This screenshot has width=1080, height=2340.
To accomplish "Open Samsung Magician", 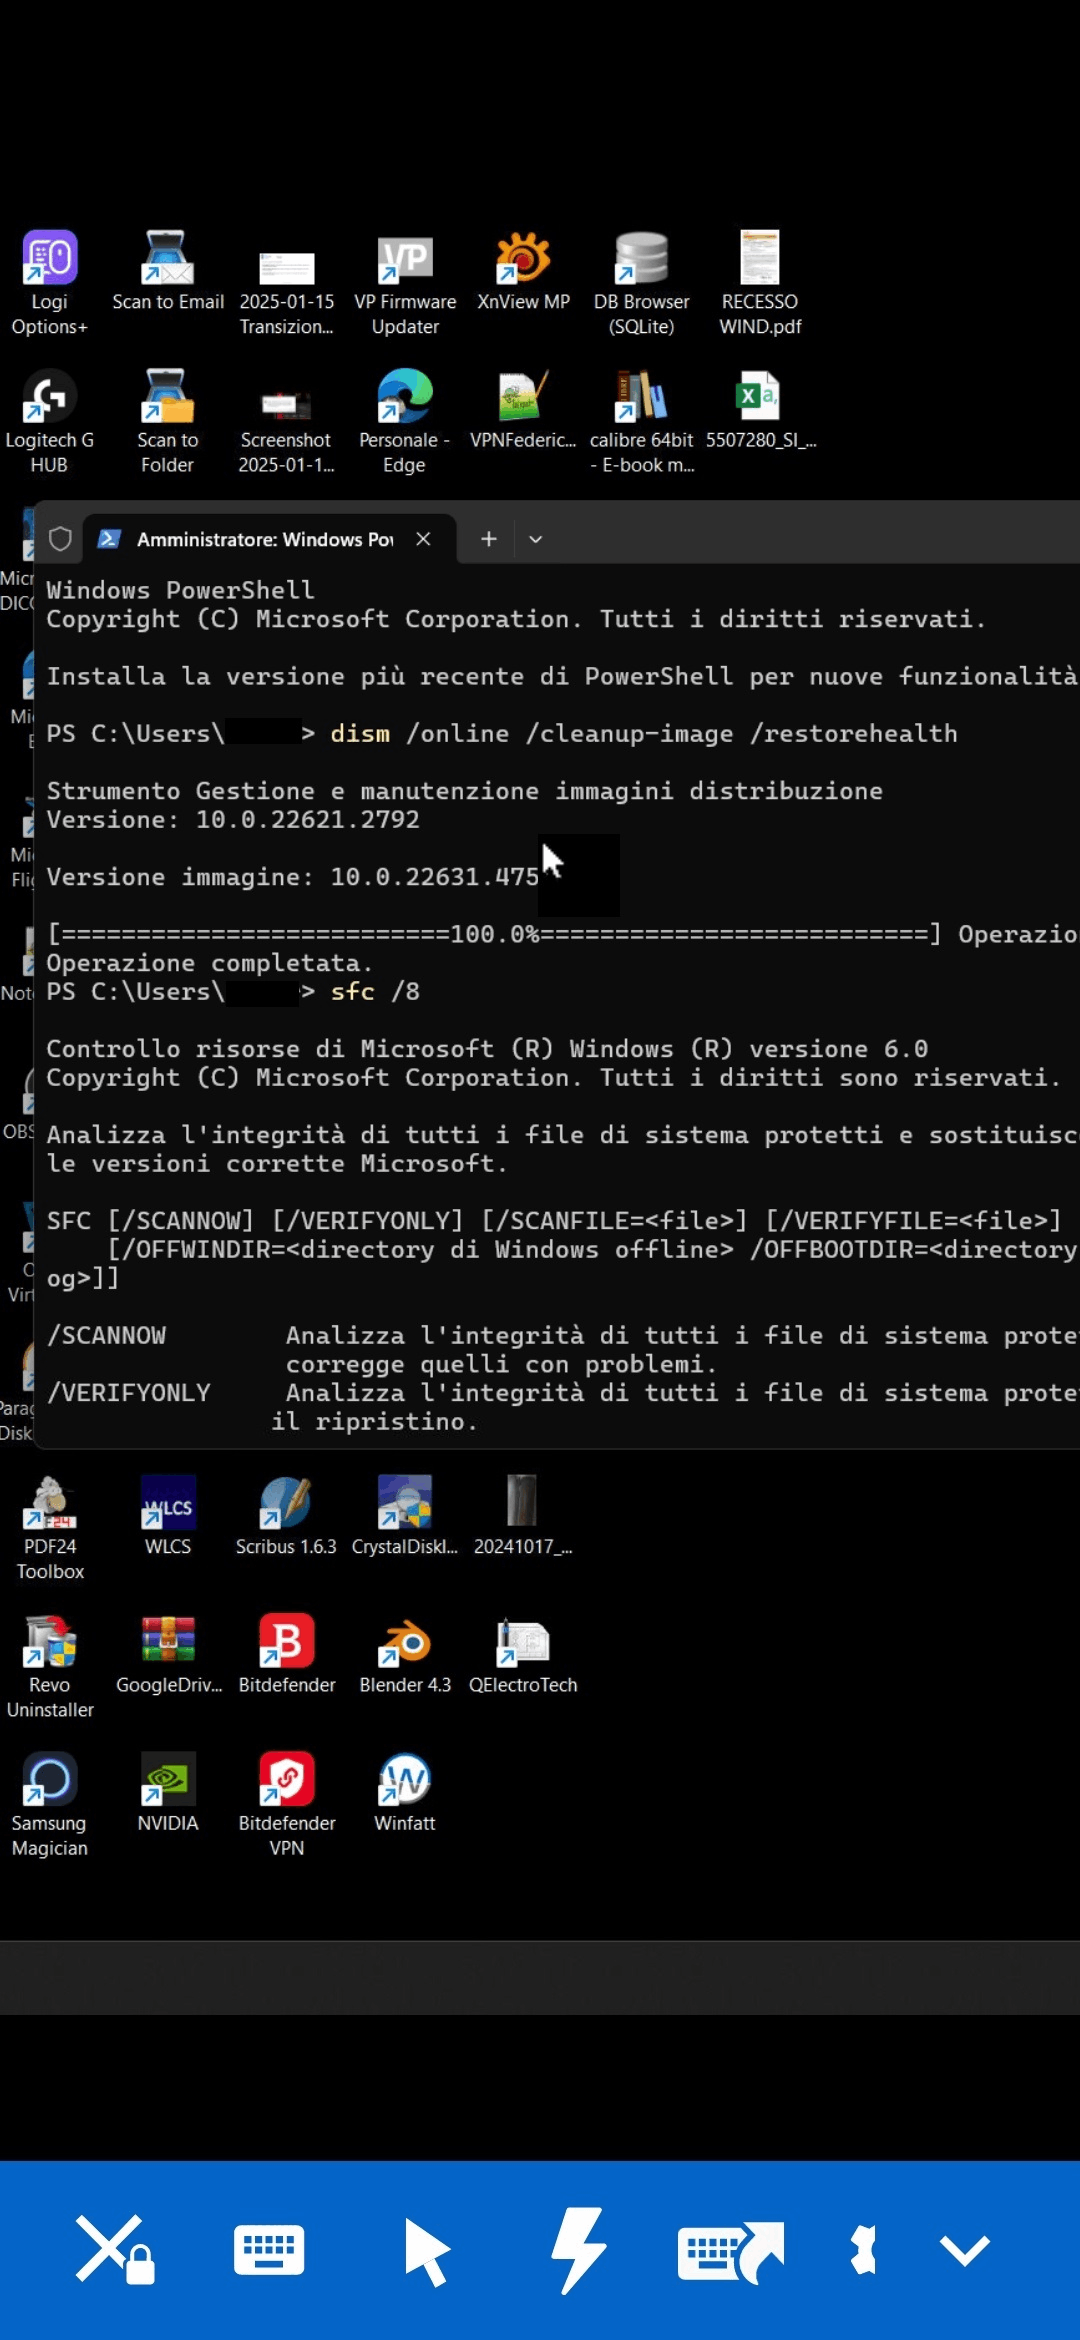I will [49, 1805].
